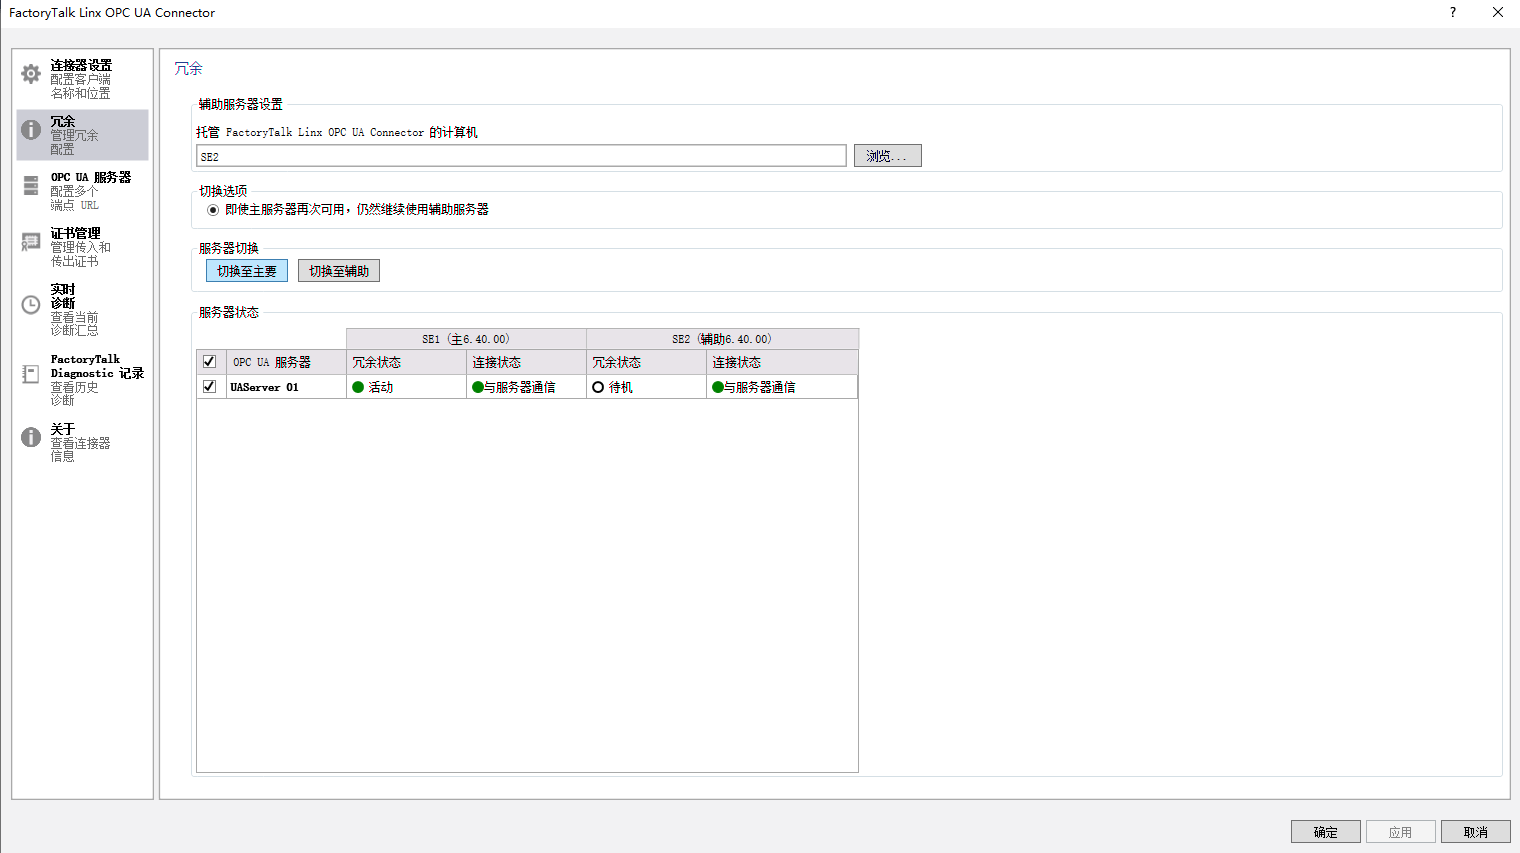Image resolution: width=1520 pixels, height=853 pixels.
Task: Close the FactoryTalk Linx OPC UA Connector window
Action: tap(1497, 12)
